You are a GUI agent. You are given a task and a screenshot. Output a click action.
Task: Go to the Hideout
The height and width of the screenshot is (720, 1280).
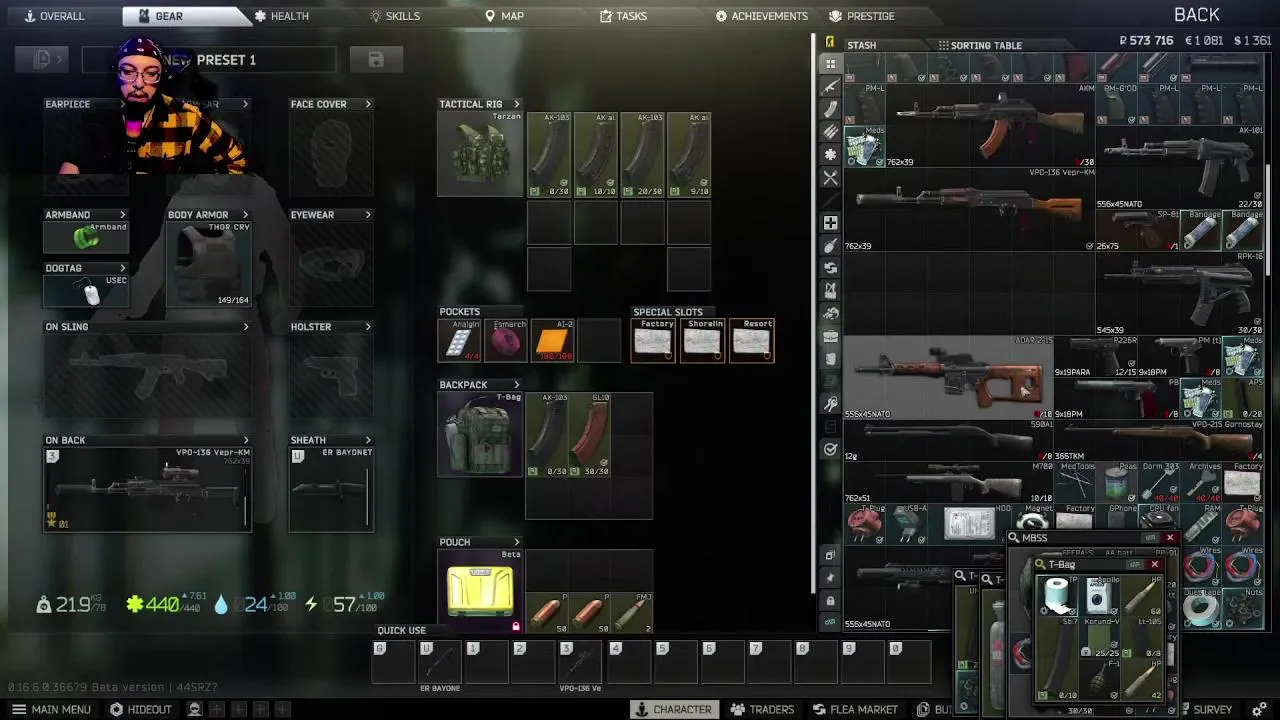141,709
